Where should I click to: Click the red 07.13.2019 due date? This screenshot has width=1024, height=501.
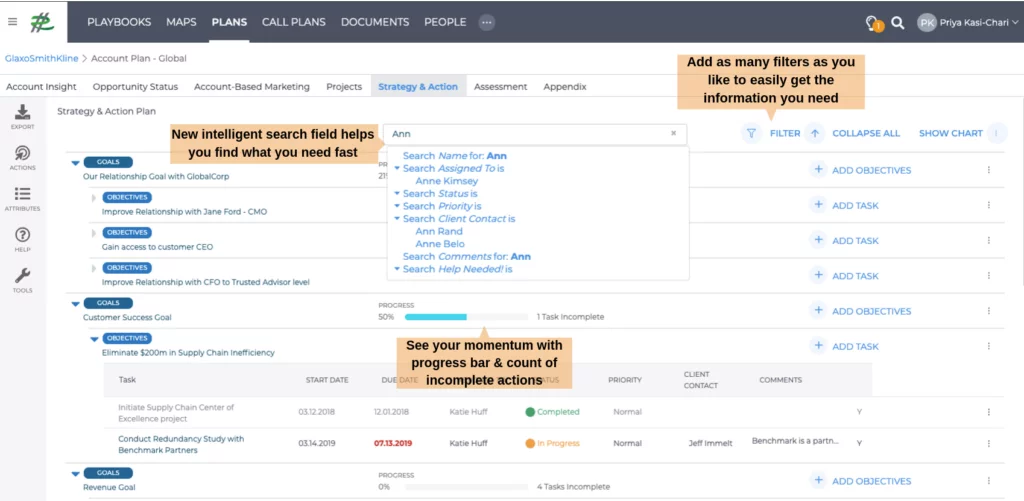tap(393, 443)
